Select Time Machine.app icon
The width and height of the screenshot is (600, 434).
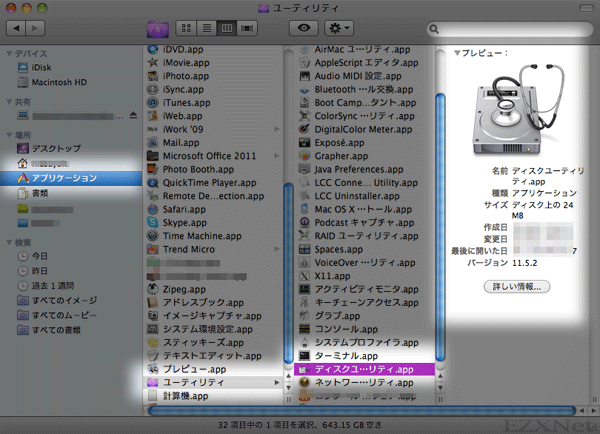point(153,236)
